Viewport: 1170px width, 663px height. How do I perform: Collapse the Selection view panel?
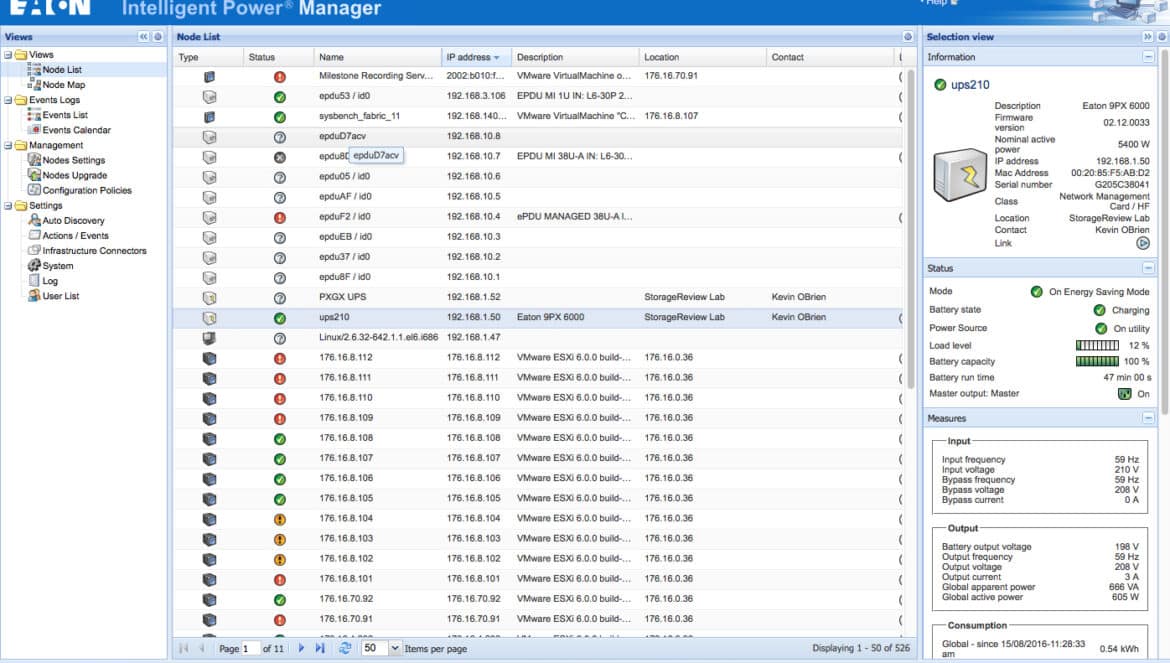1148,37
